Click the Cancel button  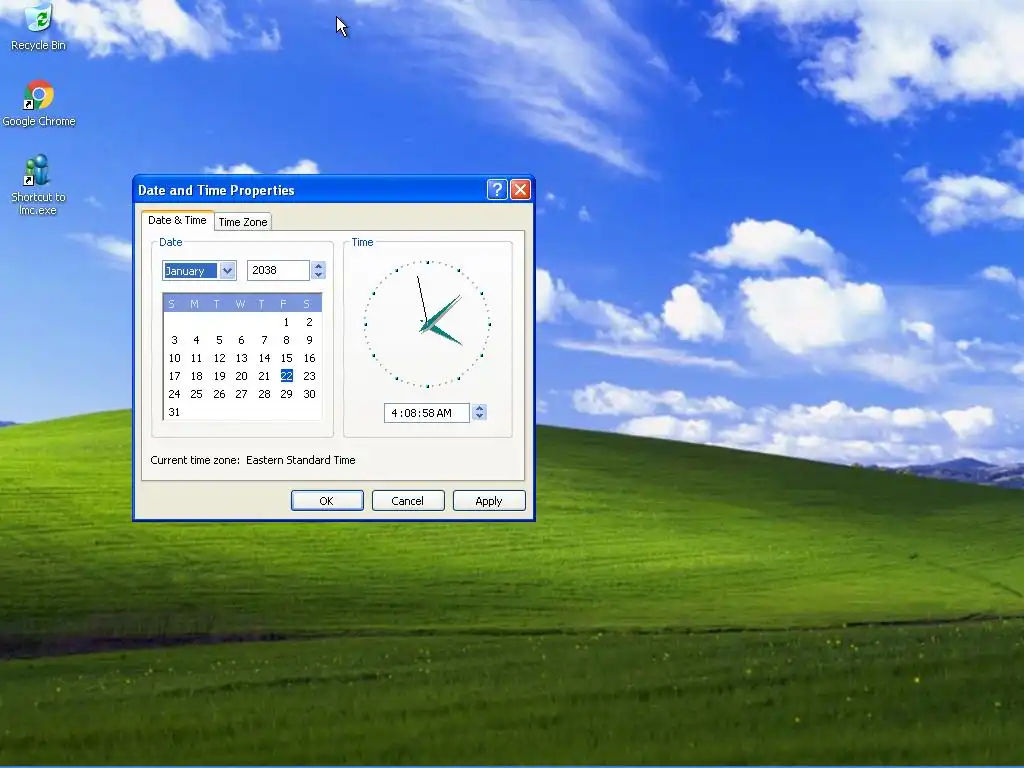point(408,501)
